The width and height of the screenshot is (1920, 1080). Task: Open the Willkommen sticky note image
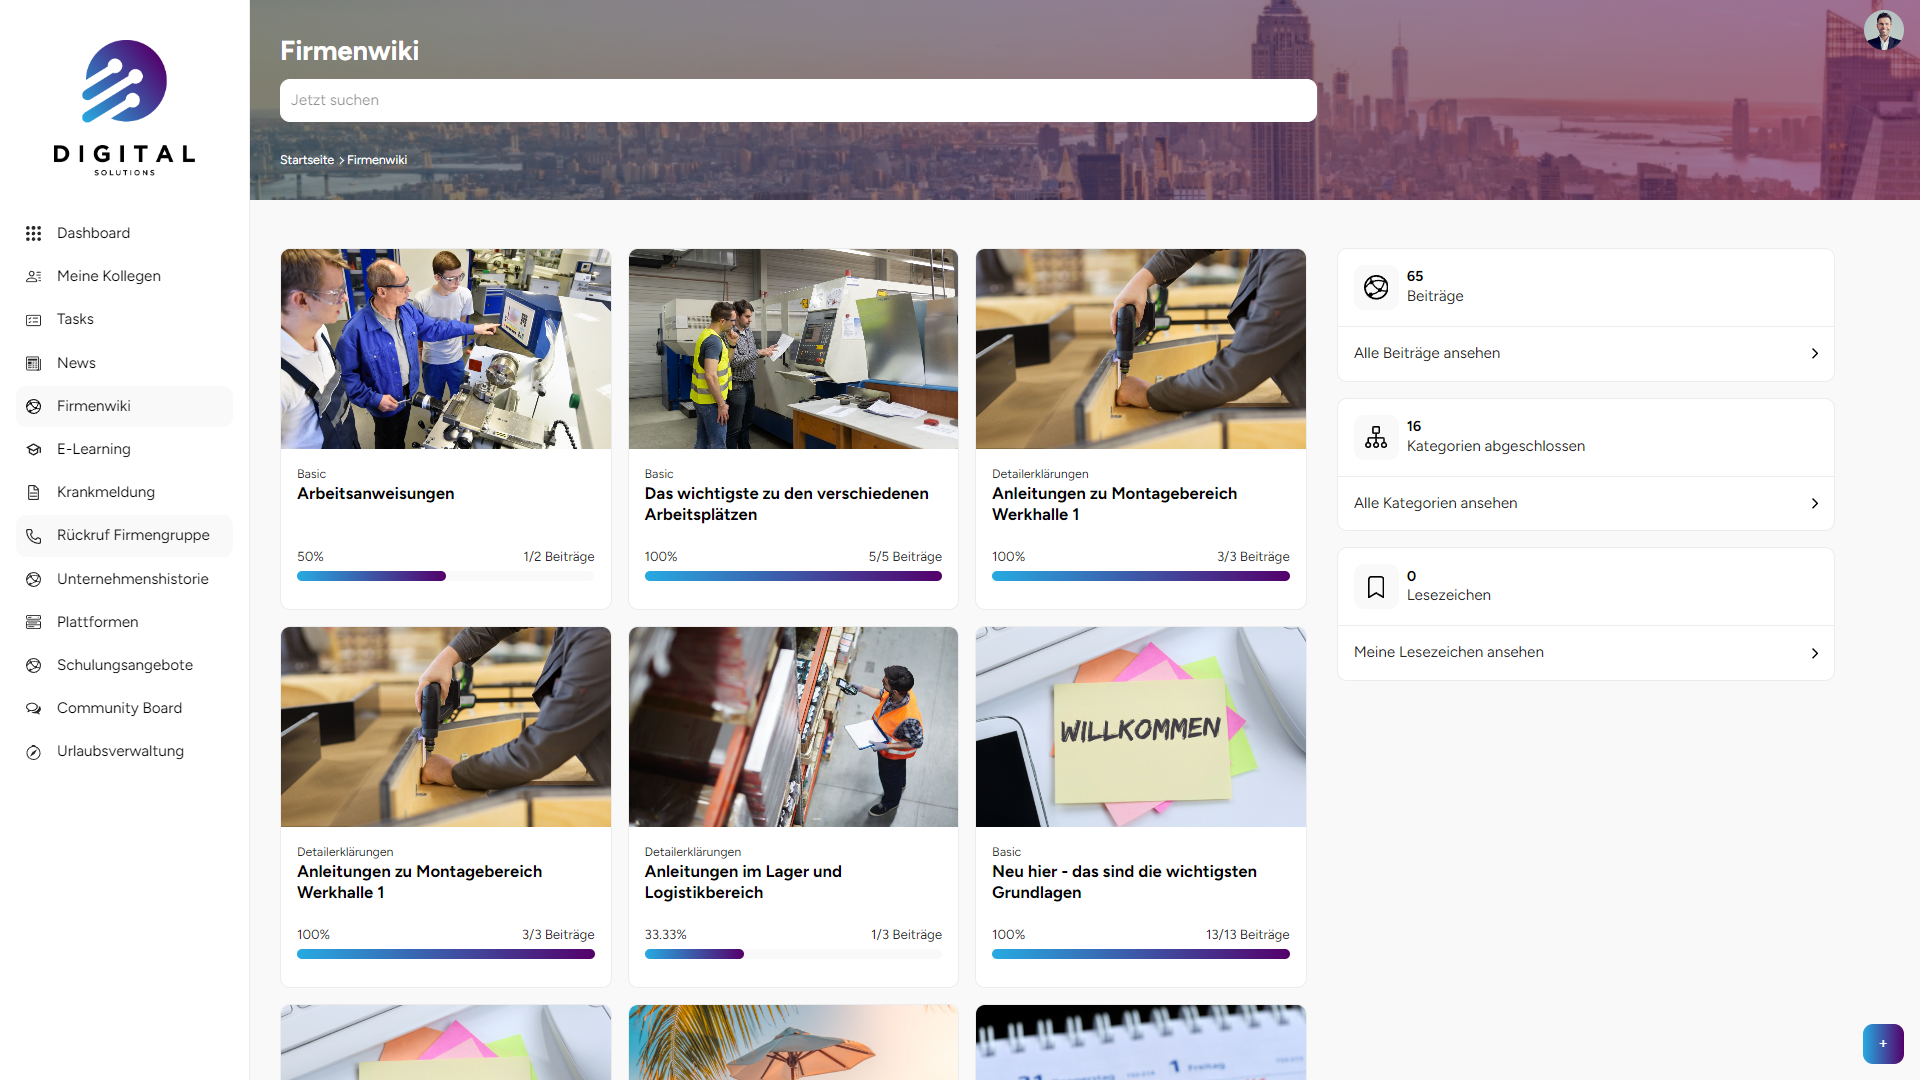pyautogui.click(x=1141, y=727)
